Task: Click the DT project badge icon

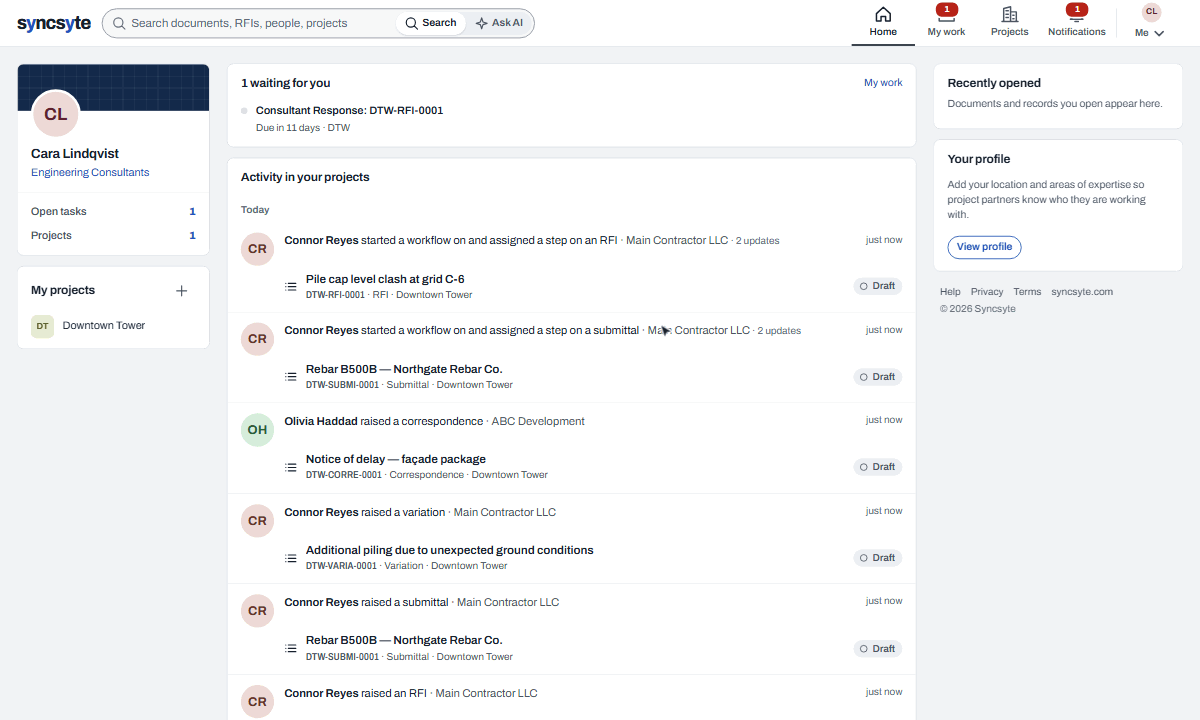Action: point(42,326)
